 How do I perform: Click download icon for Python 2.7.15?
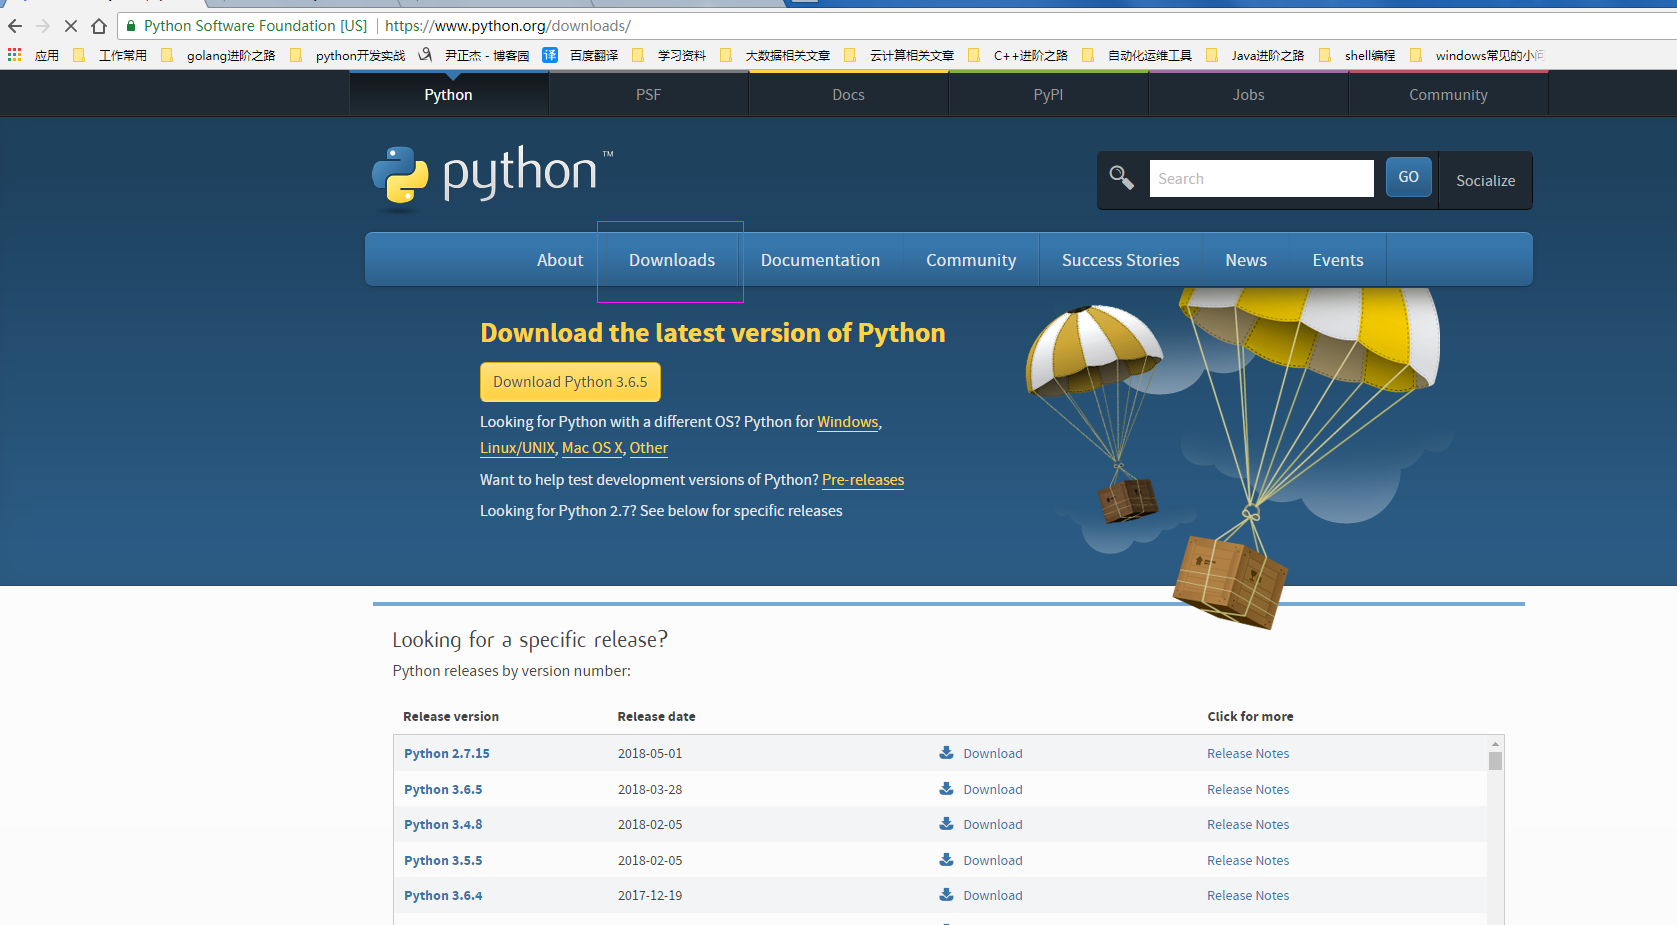pyautogui.click(x=946, y=753)
